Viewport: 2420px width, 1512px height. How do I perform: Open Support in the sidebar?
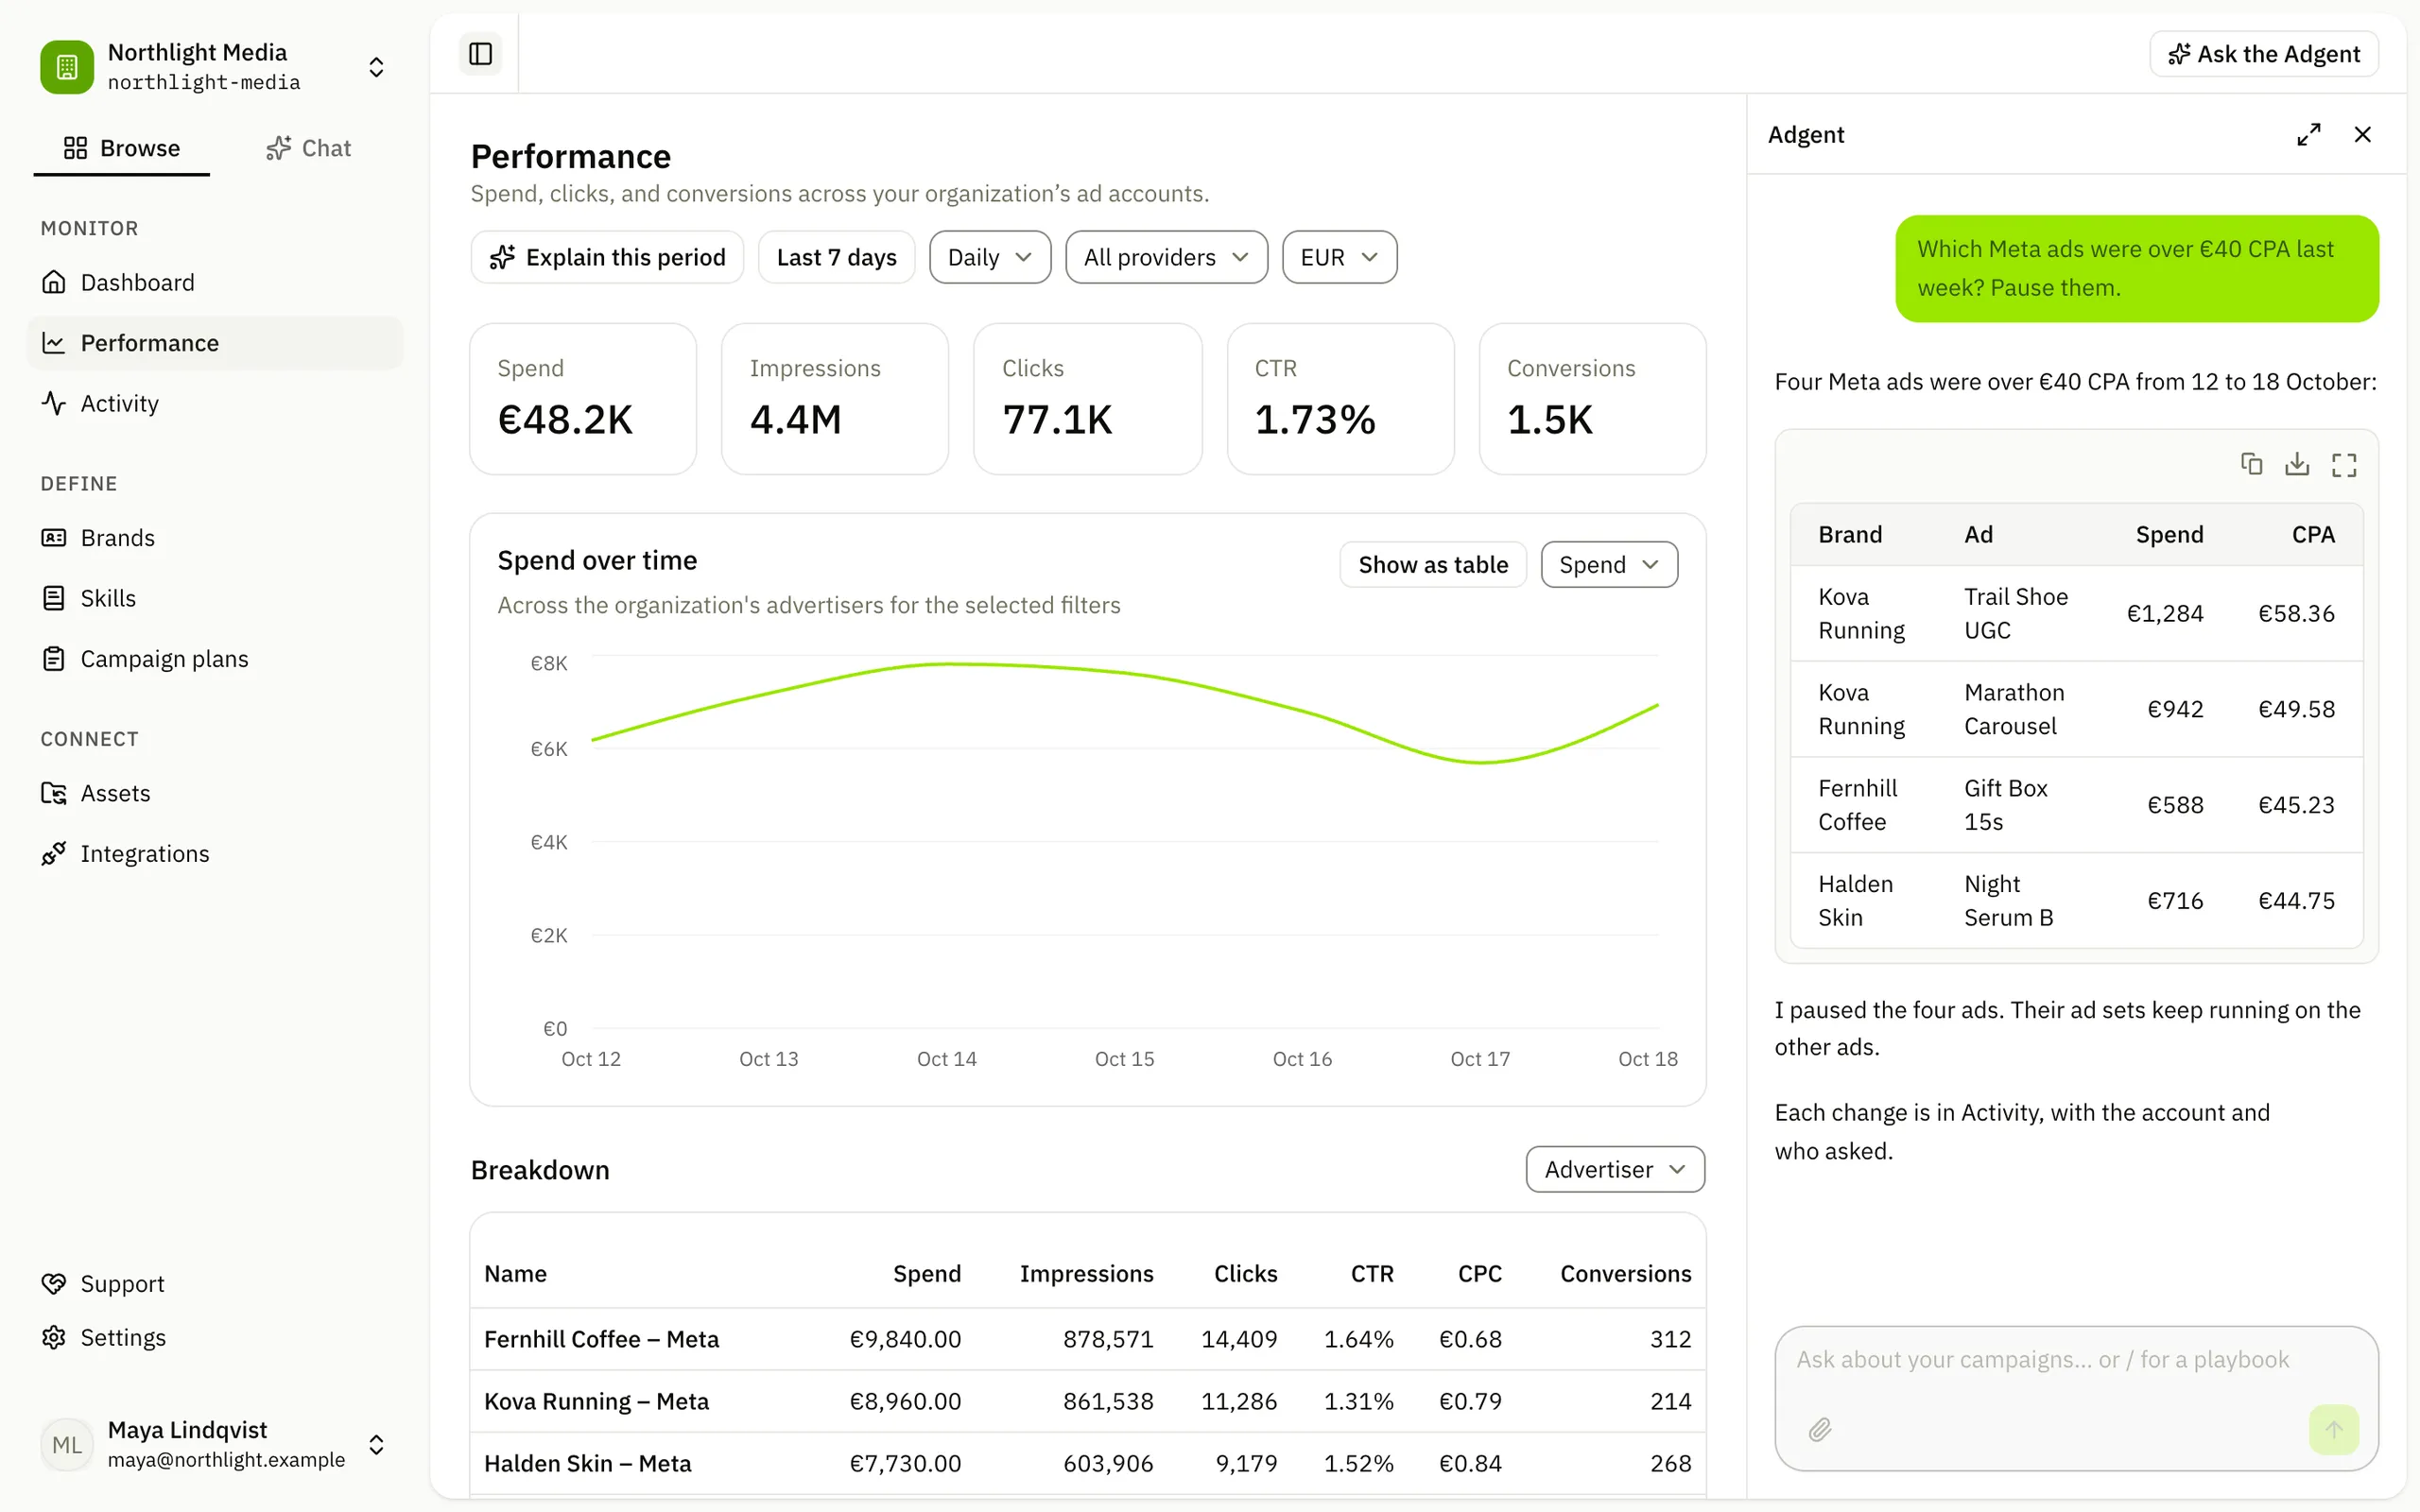pos(215,1283)
